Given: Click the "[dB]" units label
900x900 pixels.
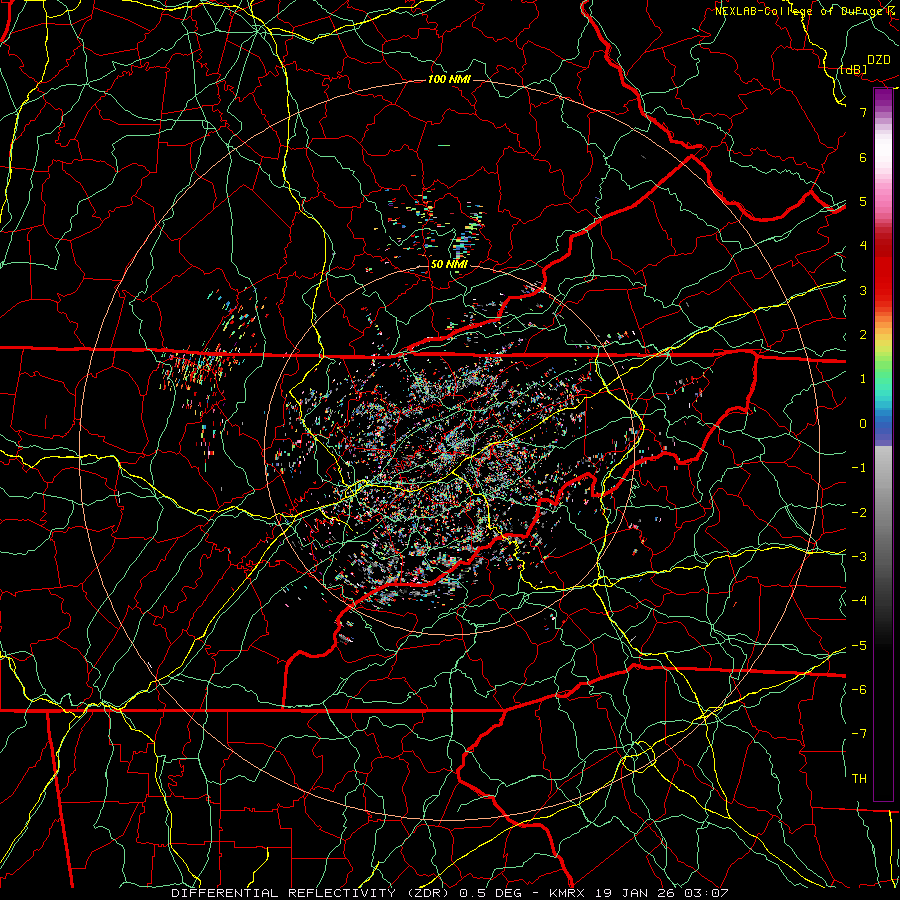Looking at the screenshot, I should pos(854,69).
